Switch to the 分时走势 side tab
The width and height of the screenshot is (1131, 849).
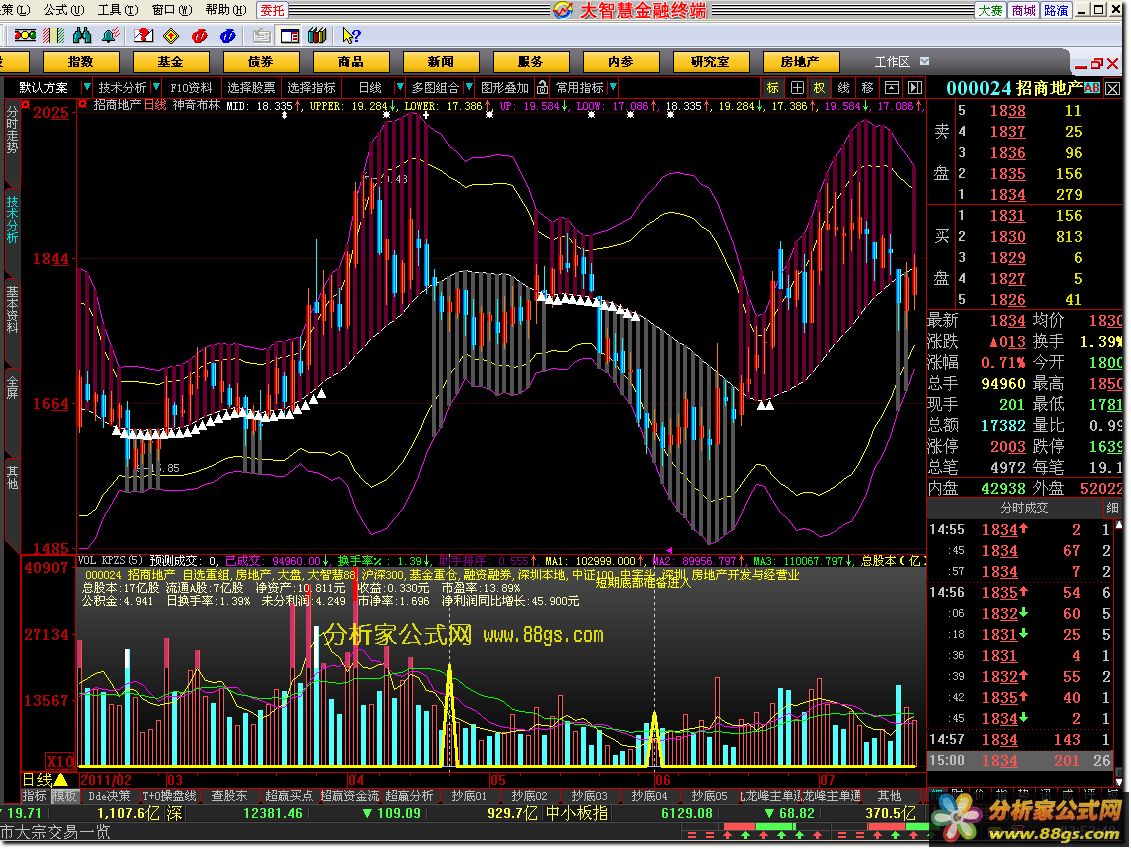[12, 130]
